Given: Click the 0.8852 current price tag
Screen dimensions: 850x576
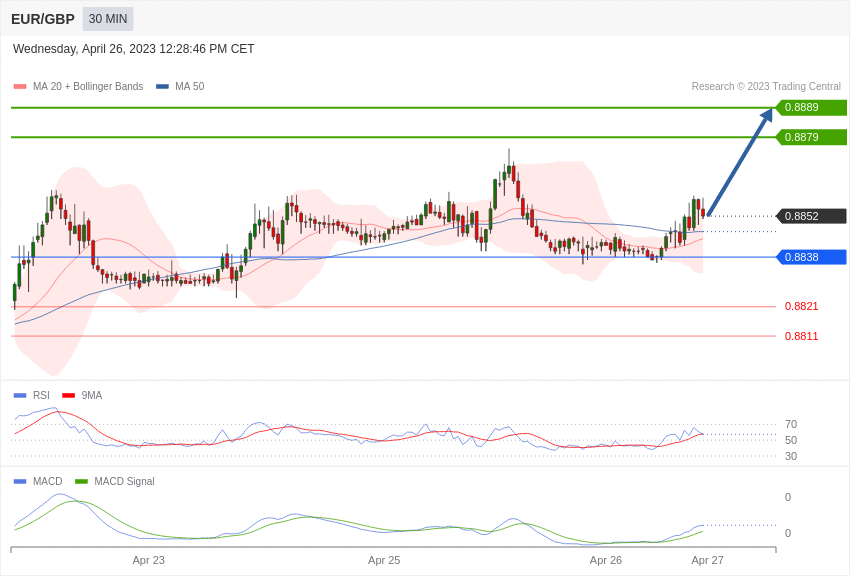Looking at the screenshot, I should [812, 216].
